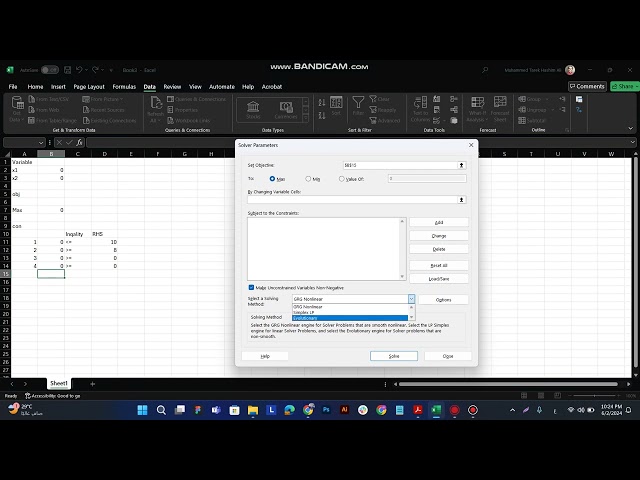The height and width of the screenshot is (480, 640).
Task: Select the Value Of radio button
Action: (342, 179)
